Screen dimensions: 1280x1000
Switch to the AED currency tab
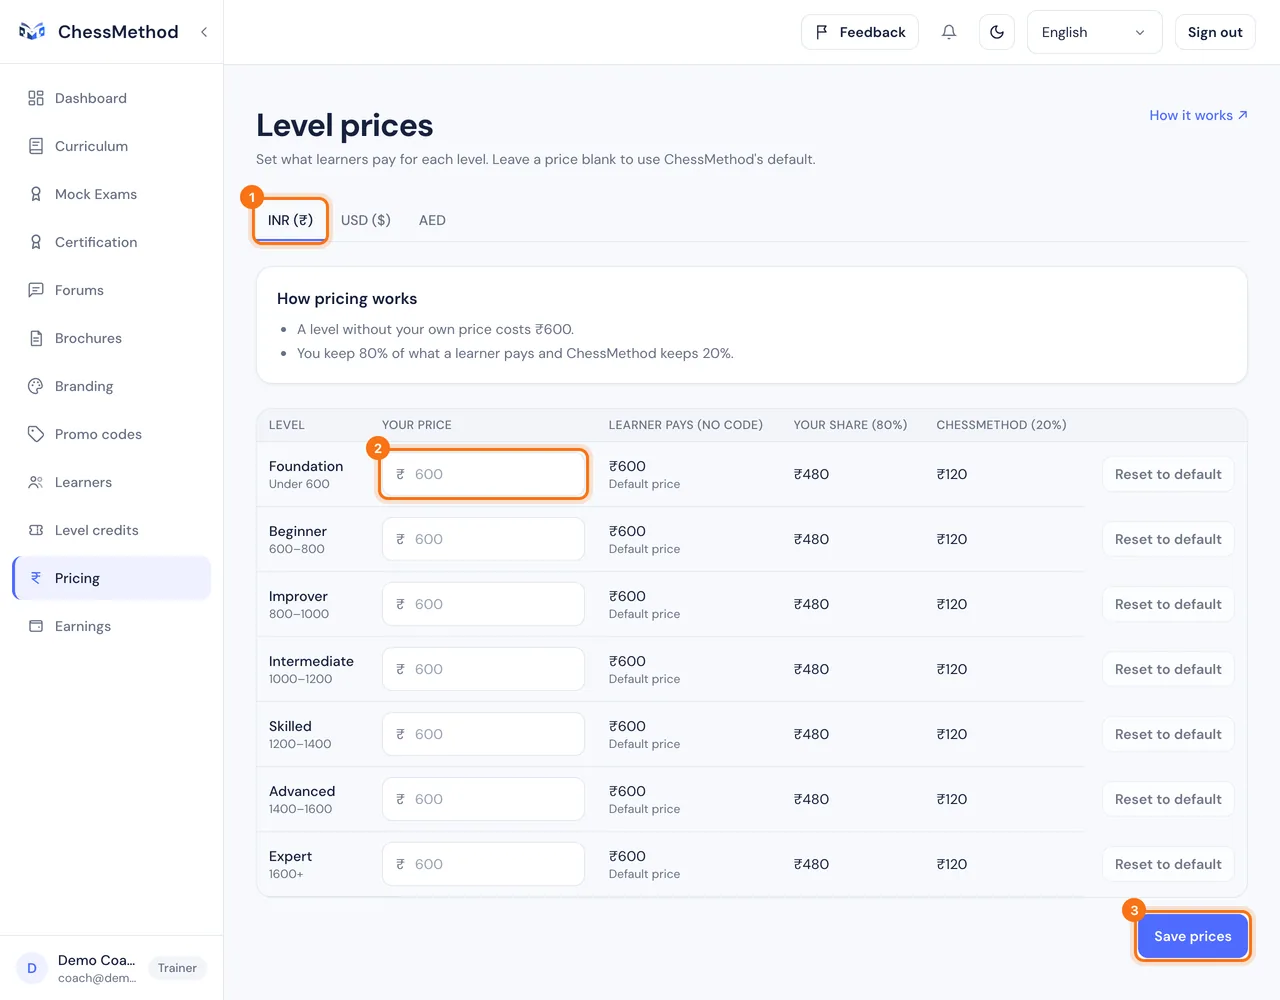432,220
